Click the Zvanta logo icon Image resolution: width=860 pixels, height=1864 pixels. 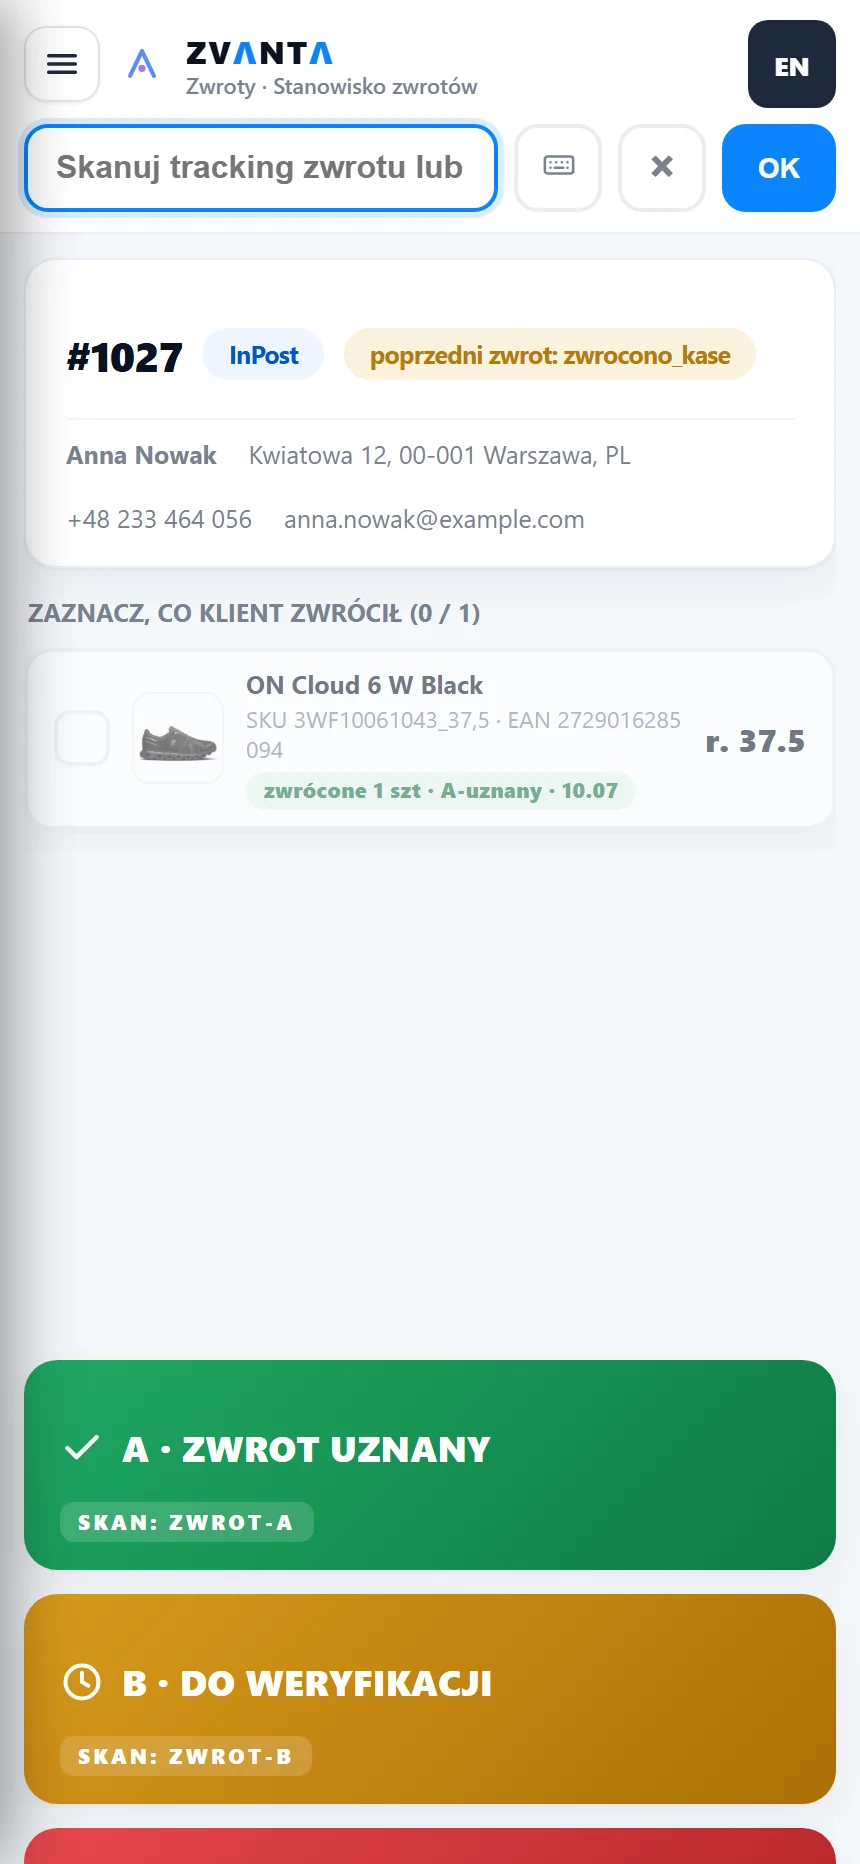click(x=142, y=64)
